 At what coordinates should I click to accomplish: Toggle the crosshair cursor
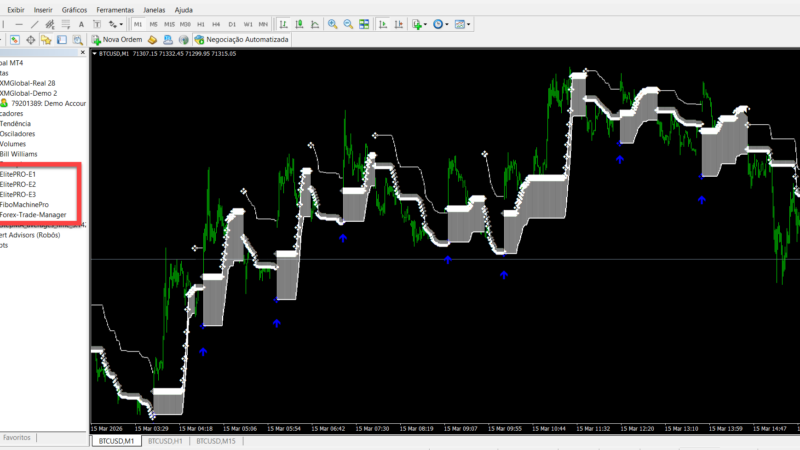tap(31, 40)
